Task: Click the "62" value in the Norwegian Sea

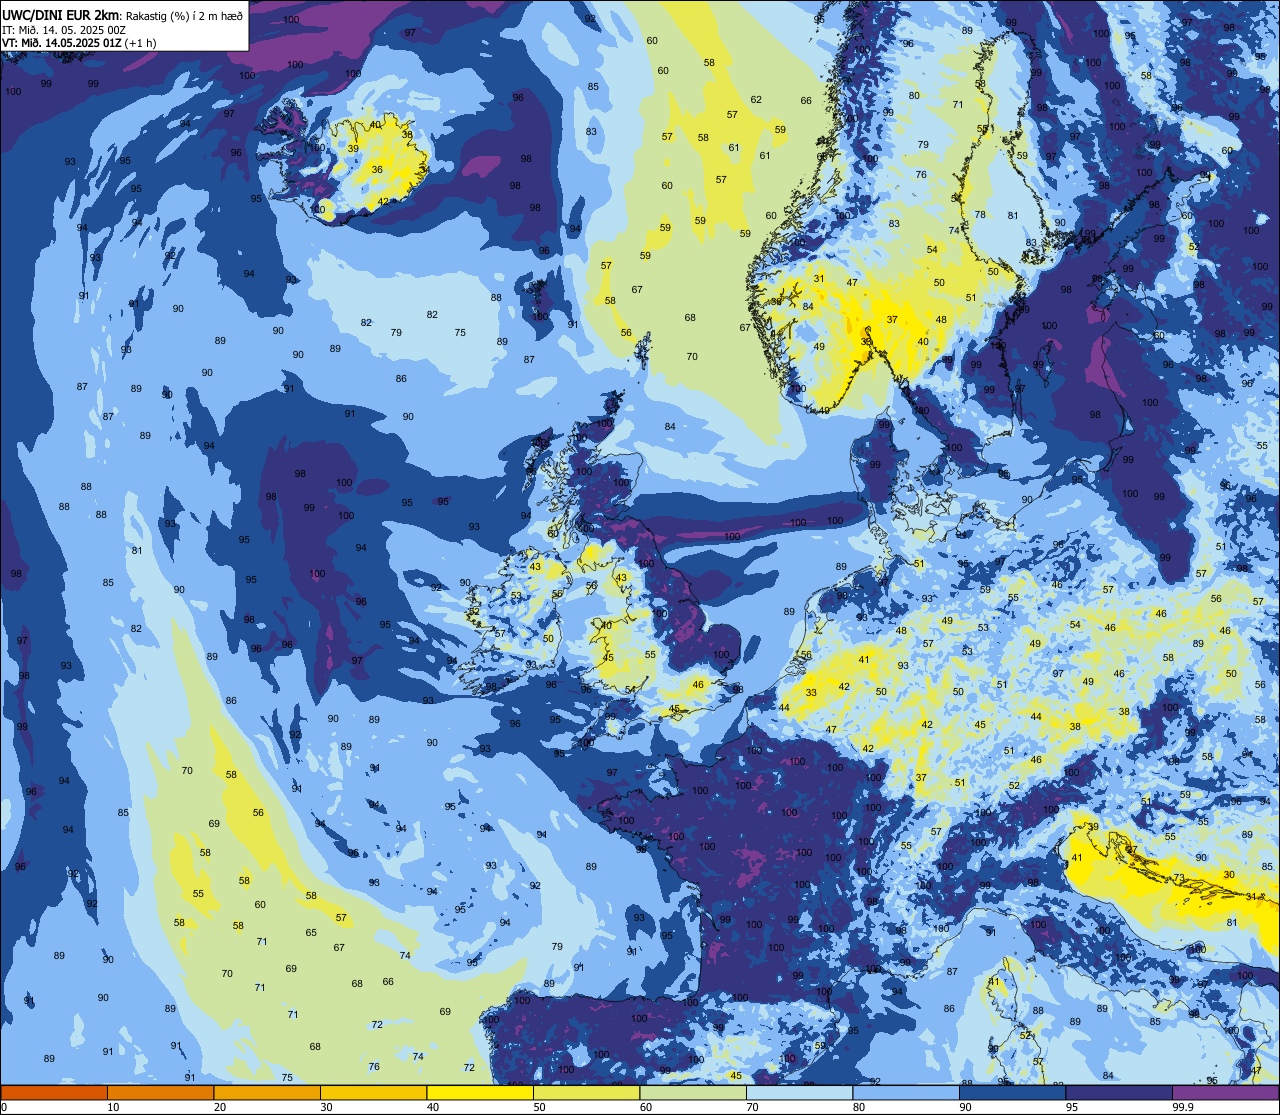Action: point(756,100)
